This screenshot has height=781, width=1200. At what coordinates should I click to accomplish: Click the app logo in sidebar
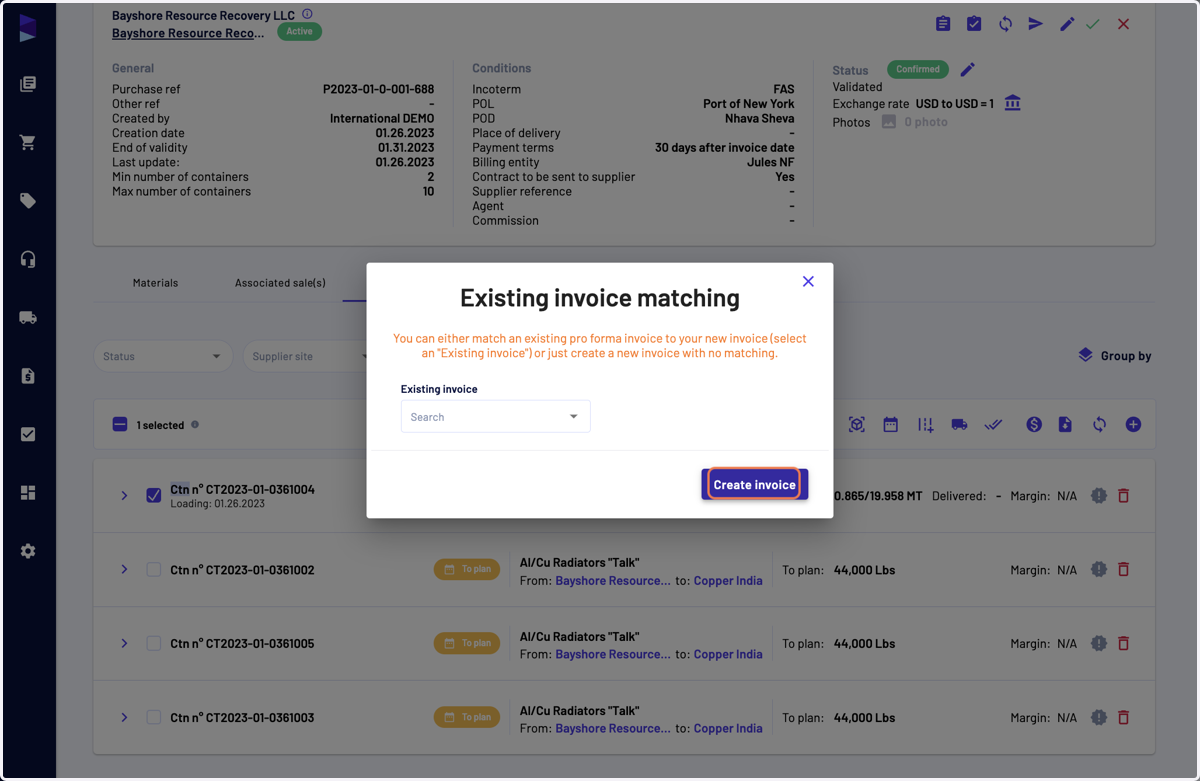pos(28,28)
